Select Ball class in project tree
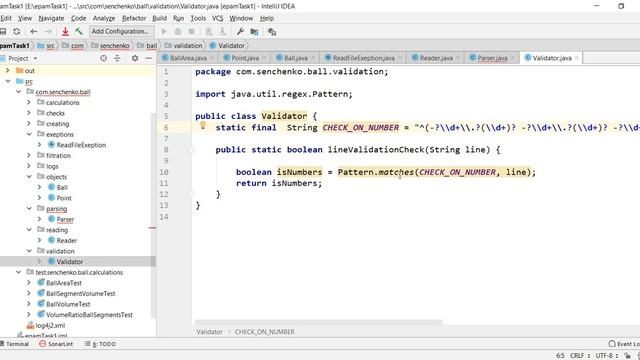Image resolution: width=640 pixels, height=360 pixels. (62, 187)
